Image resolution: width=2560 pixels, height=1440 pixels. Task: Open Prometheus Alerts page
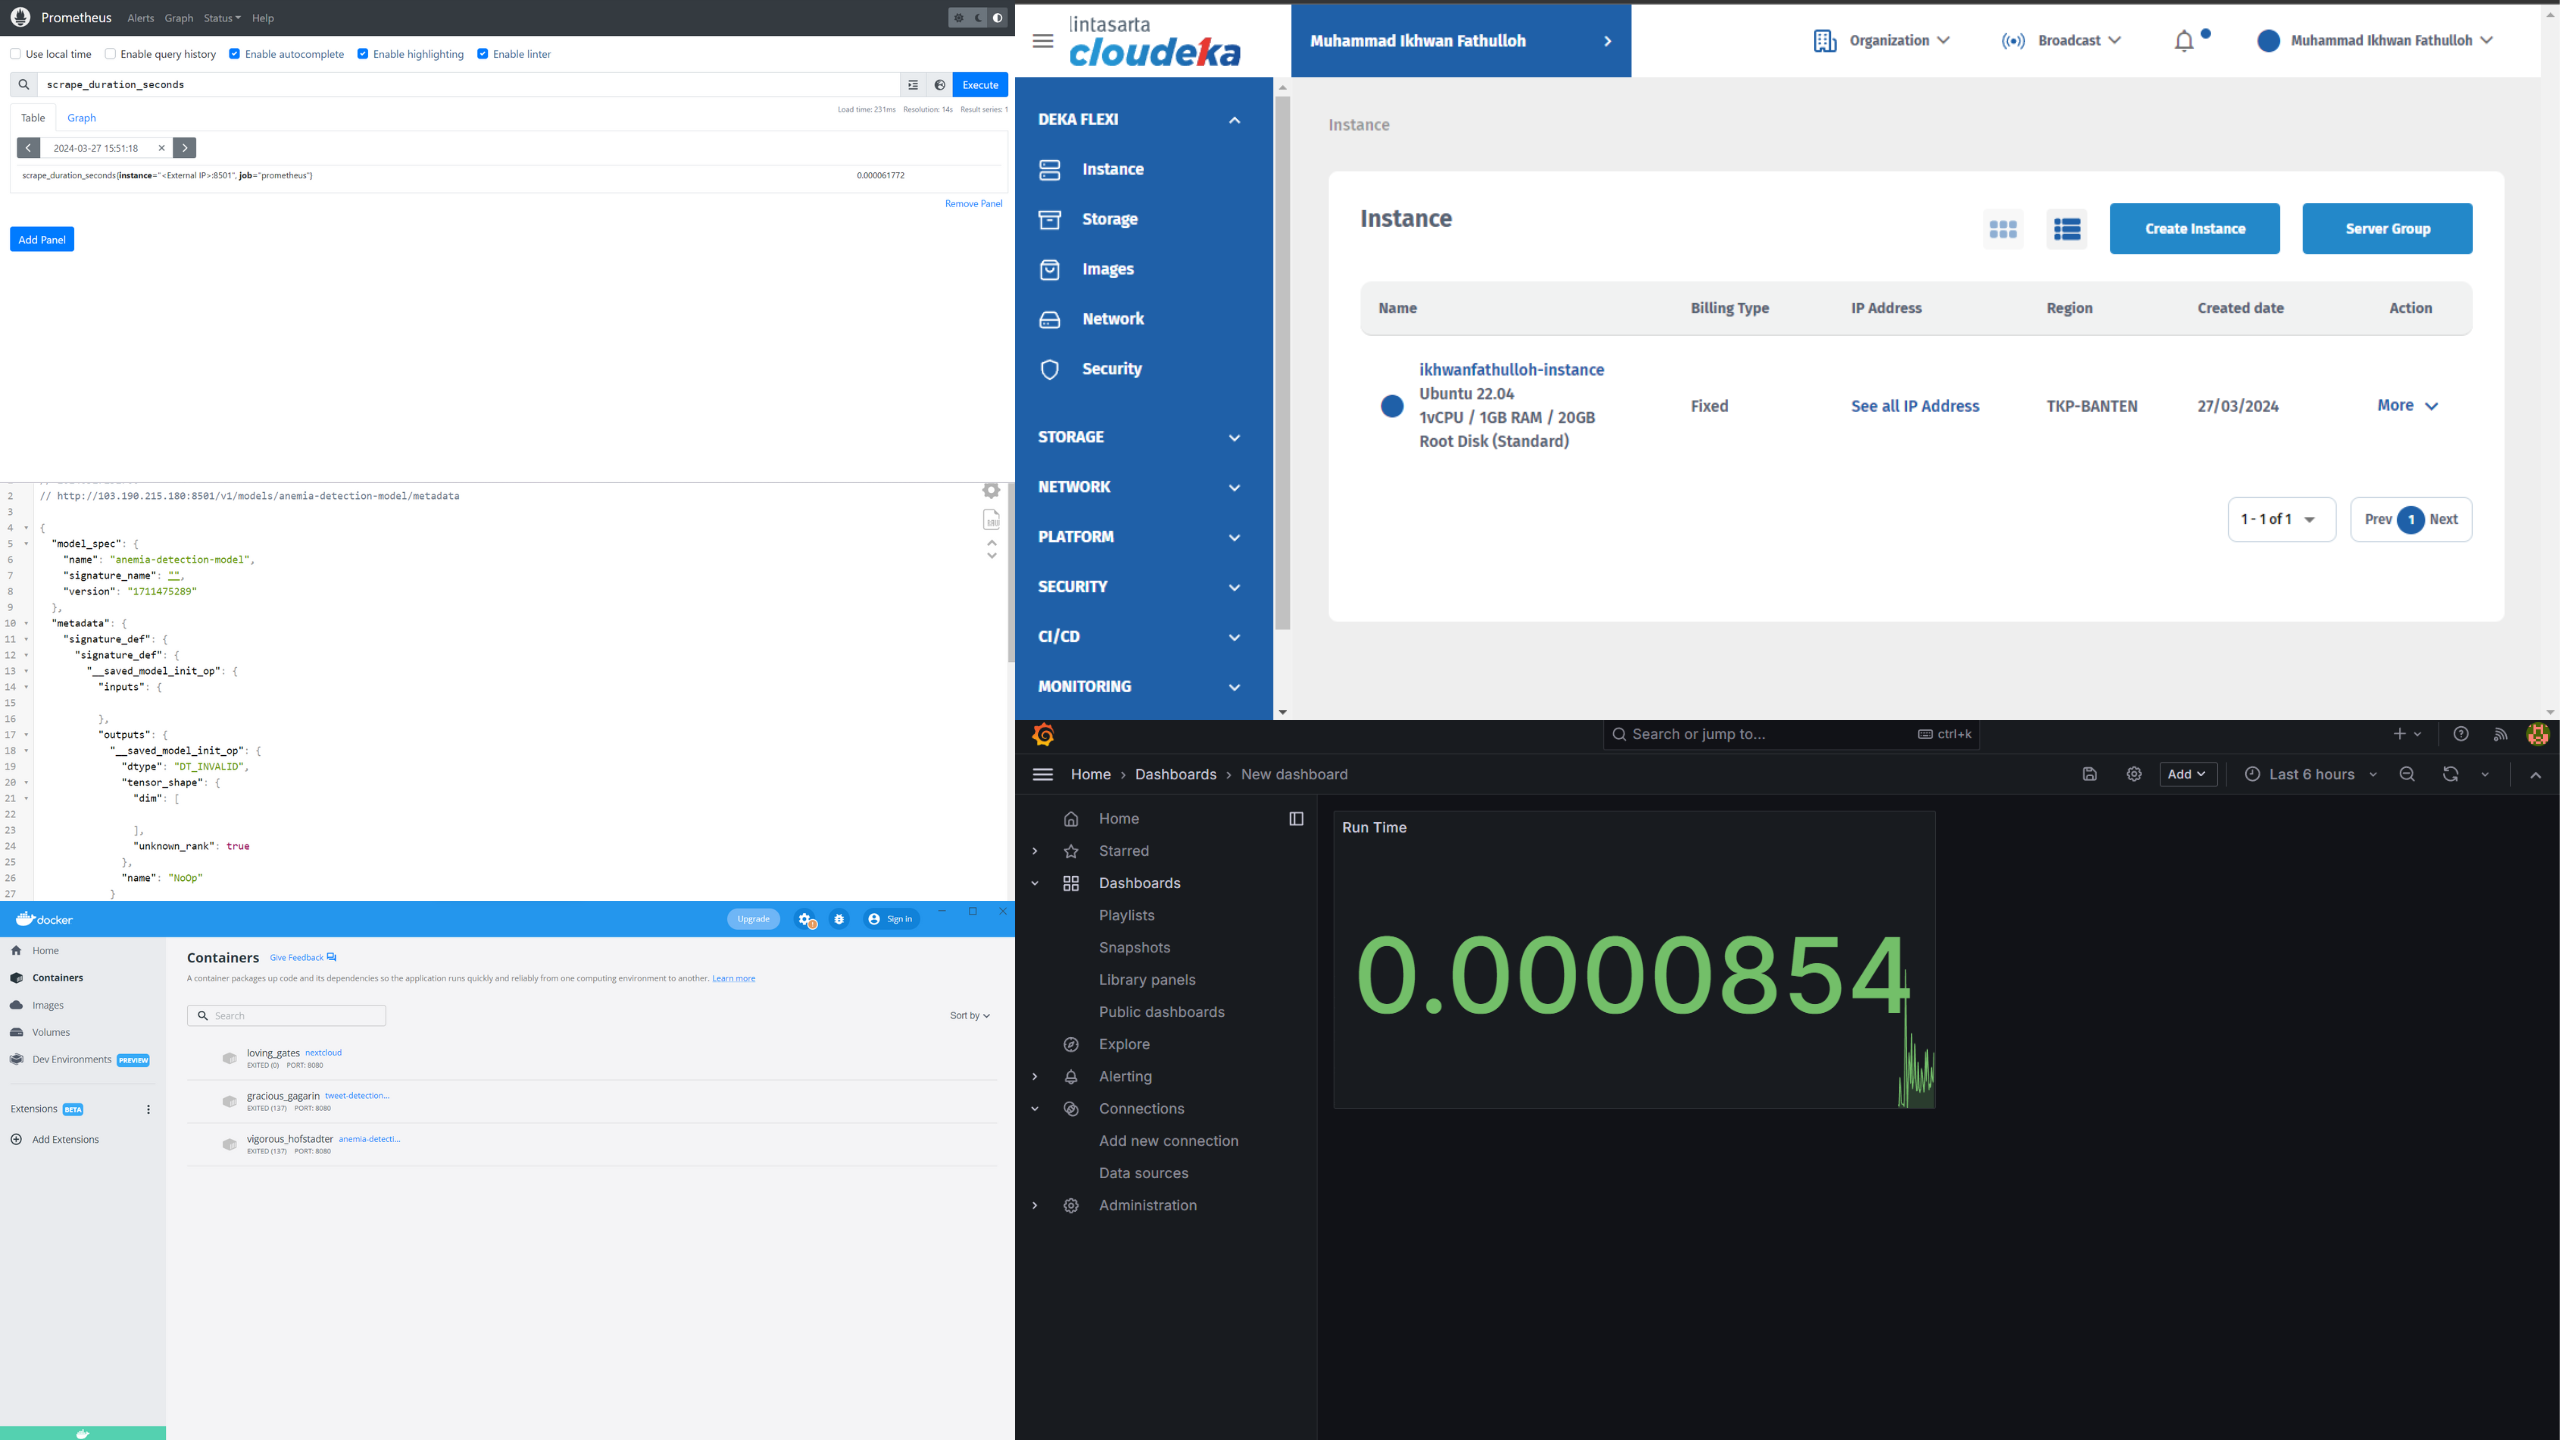pyautogui.click(x=141, y=18)
